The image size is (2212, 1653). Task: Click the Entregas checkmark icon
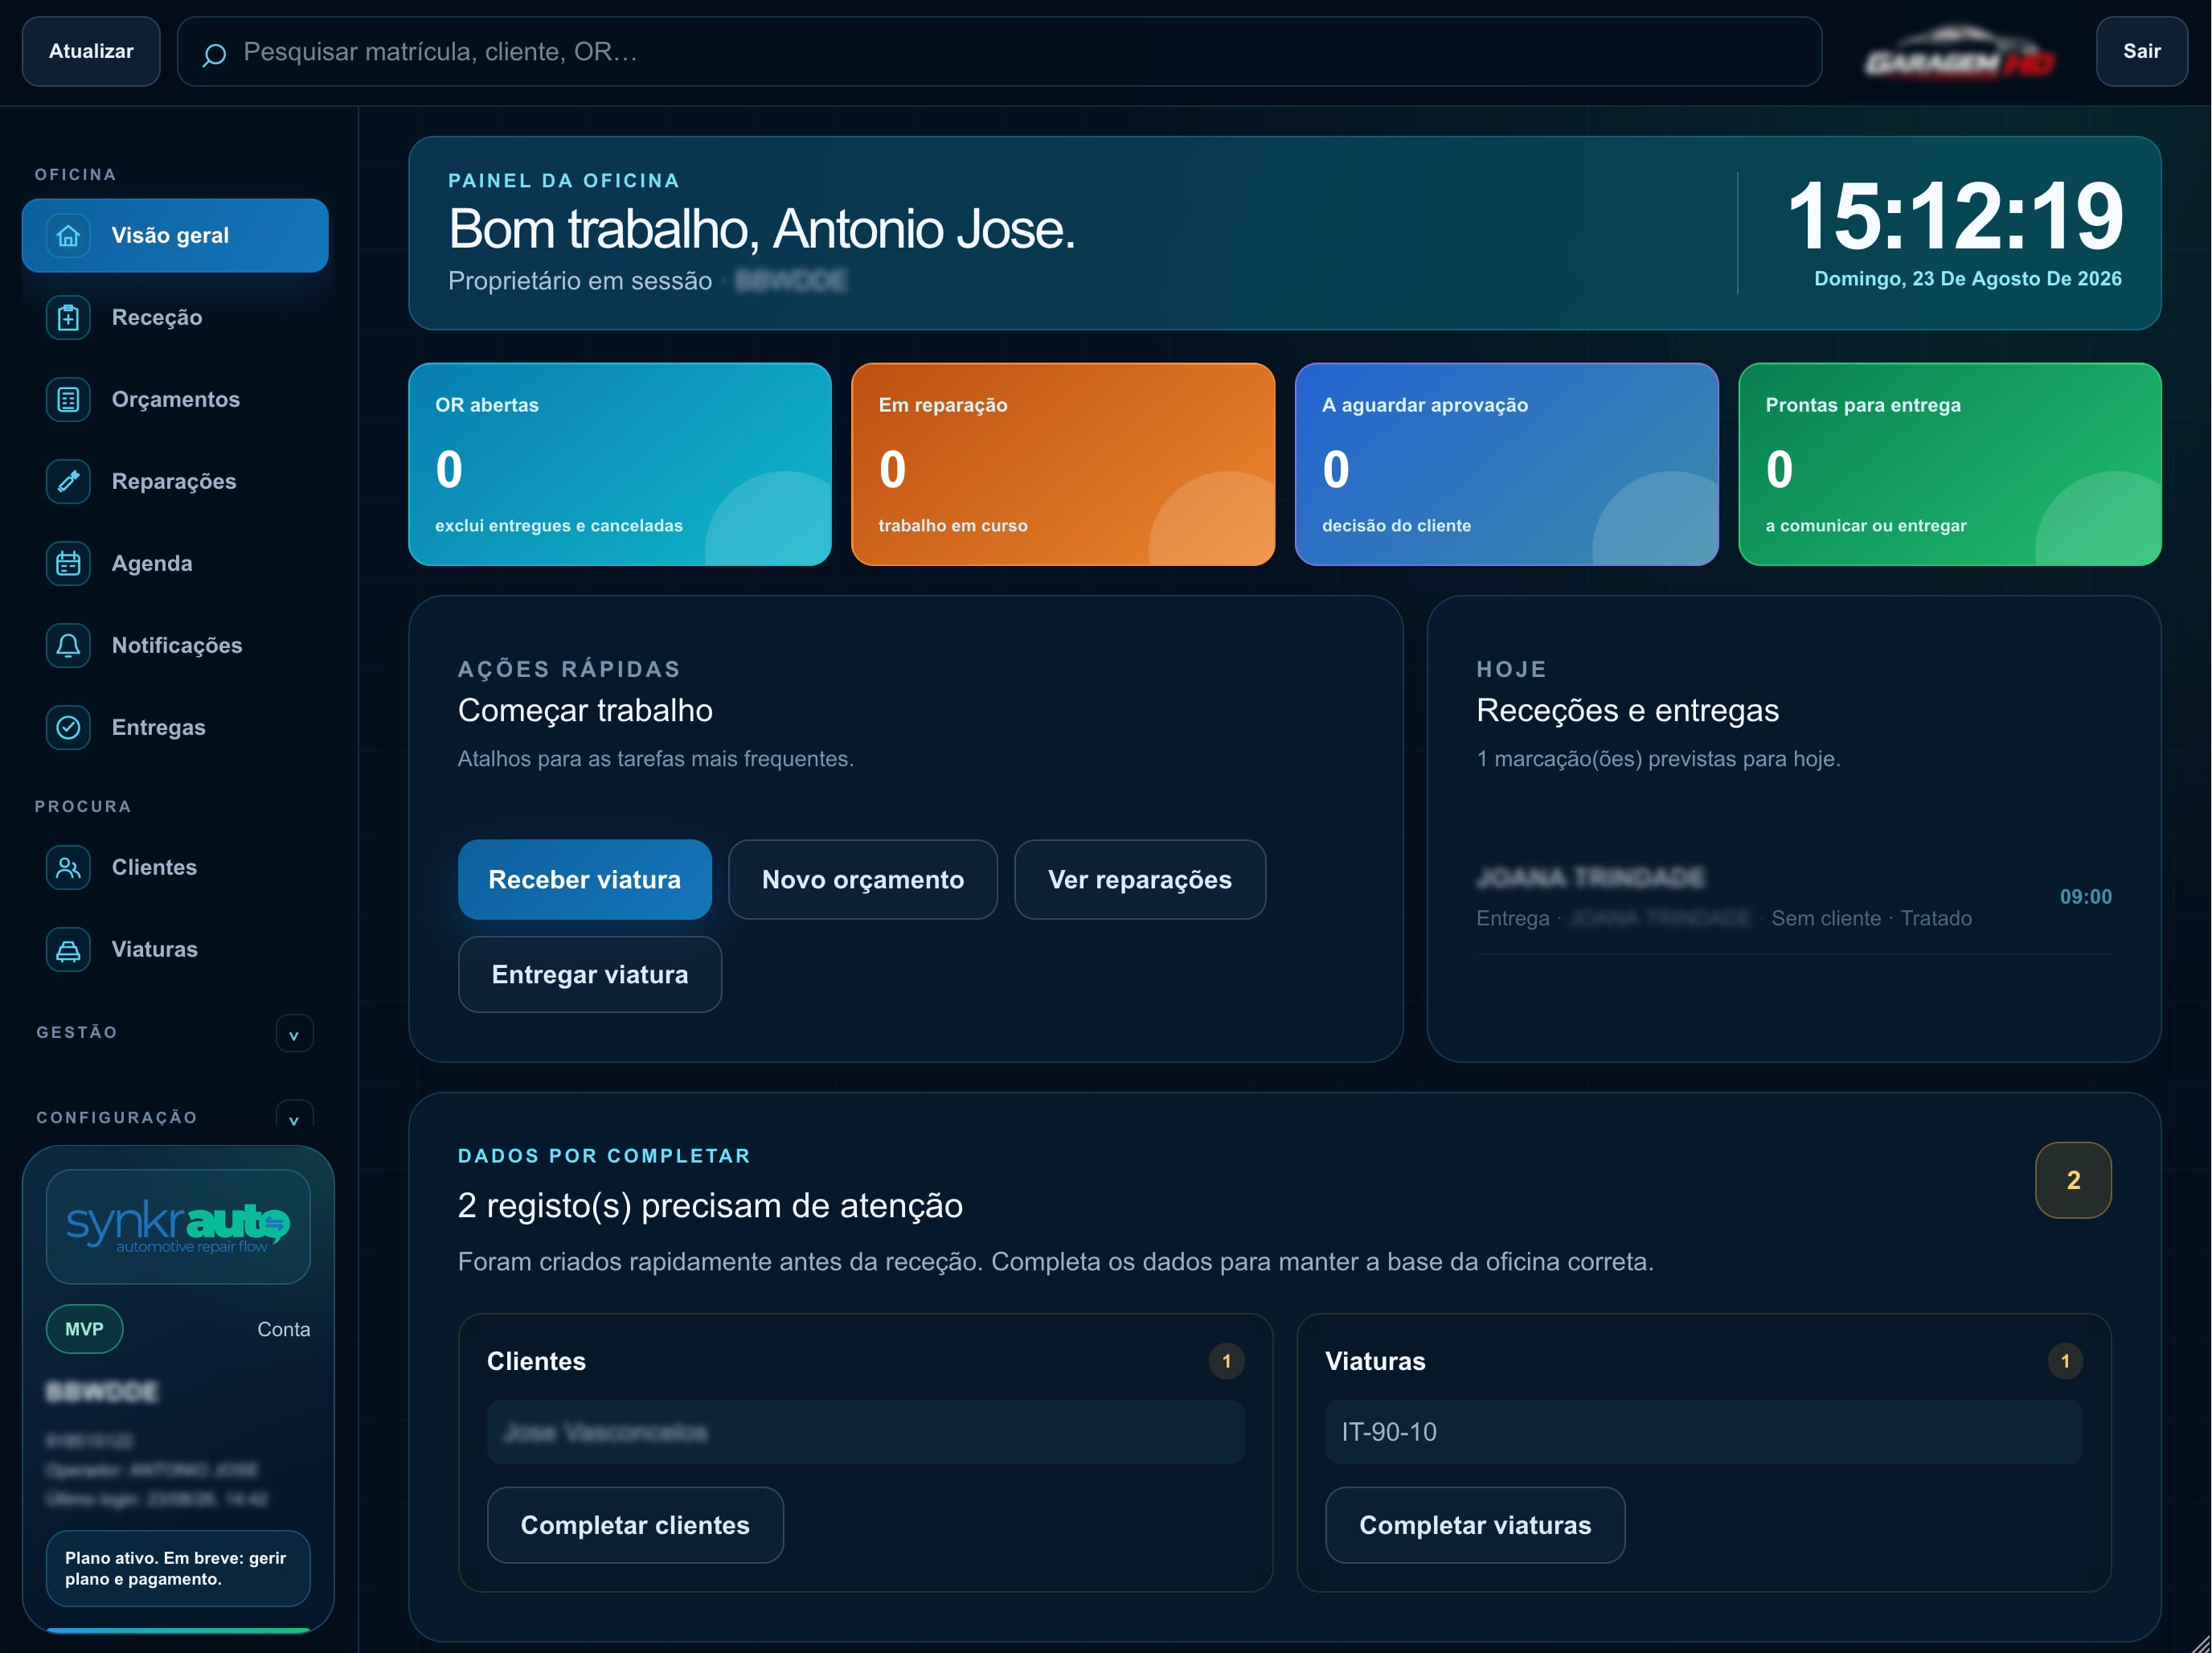point(68,727)
